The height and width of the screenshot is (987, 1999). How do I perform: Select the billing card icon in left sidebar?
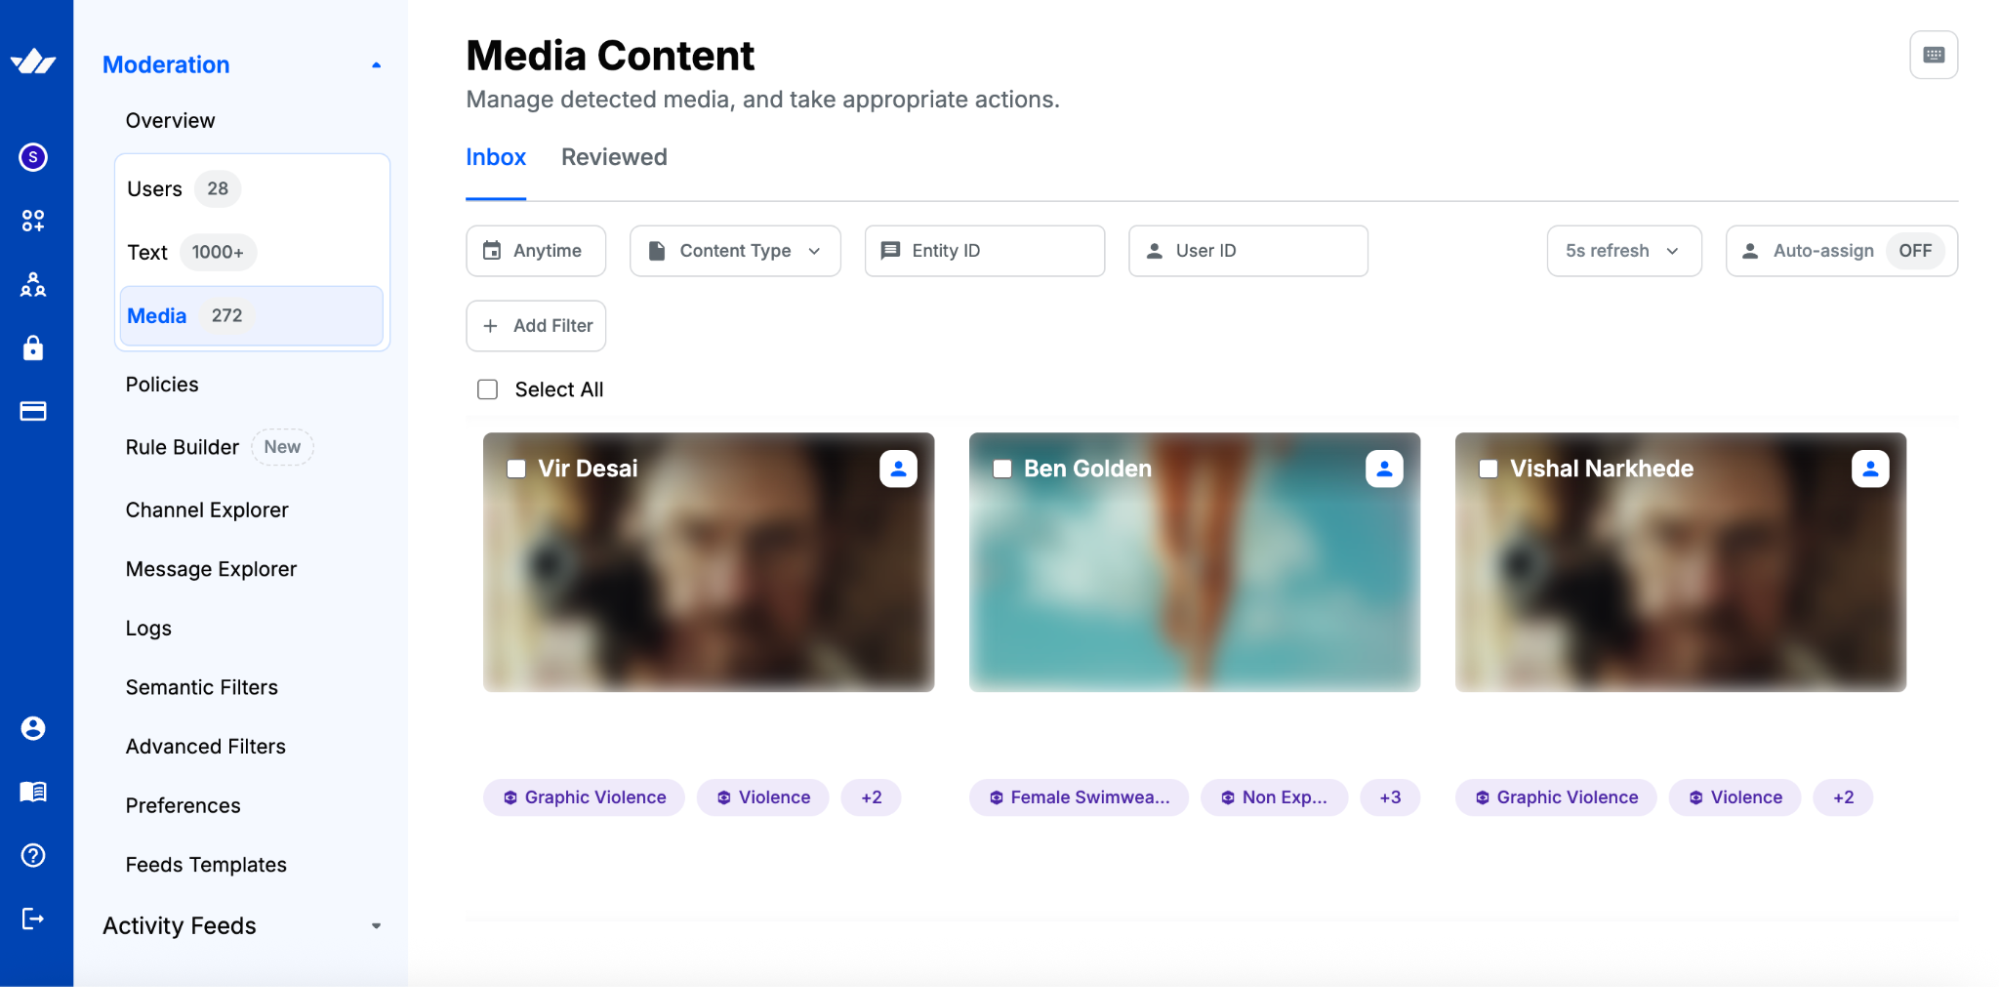pos(33,410)
